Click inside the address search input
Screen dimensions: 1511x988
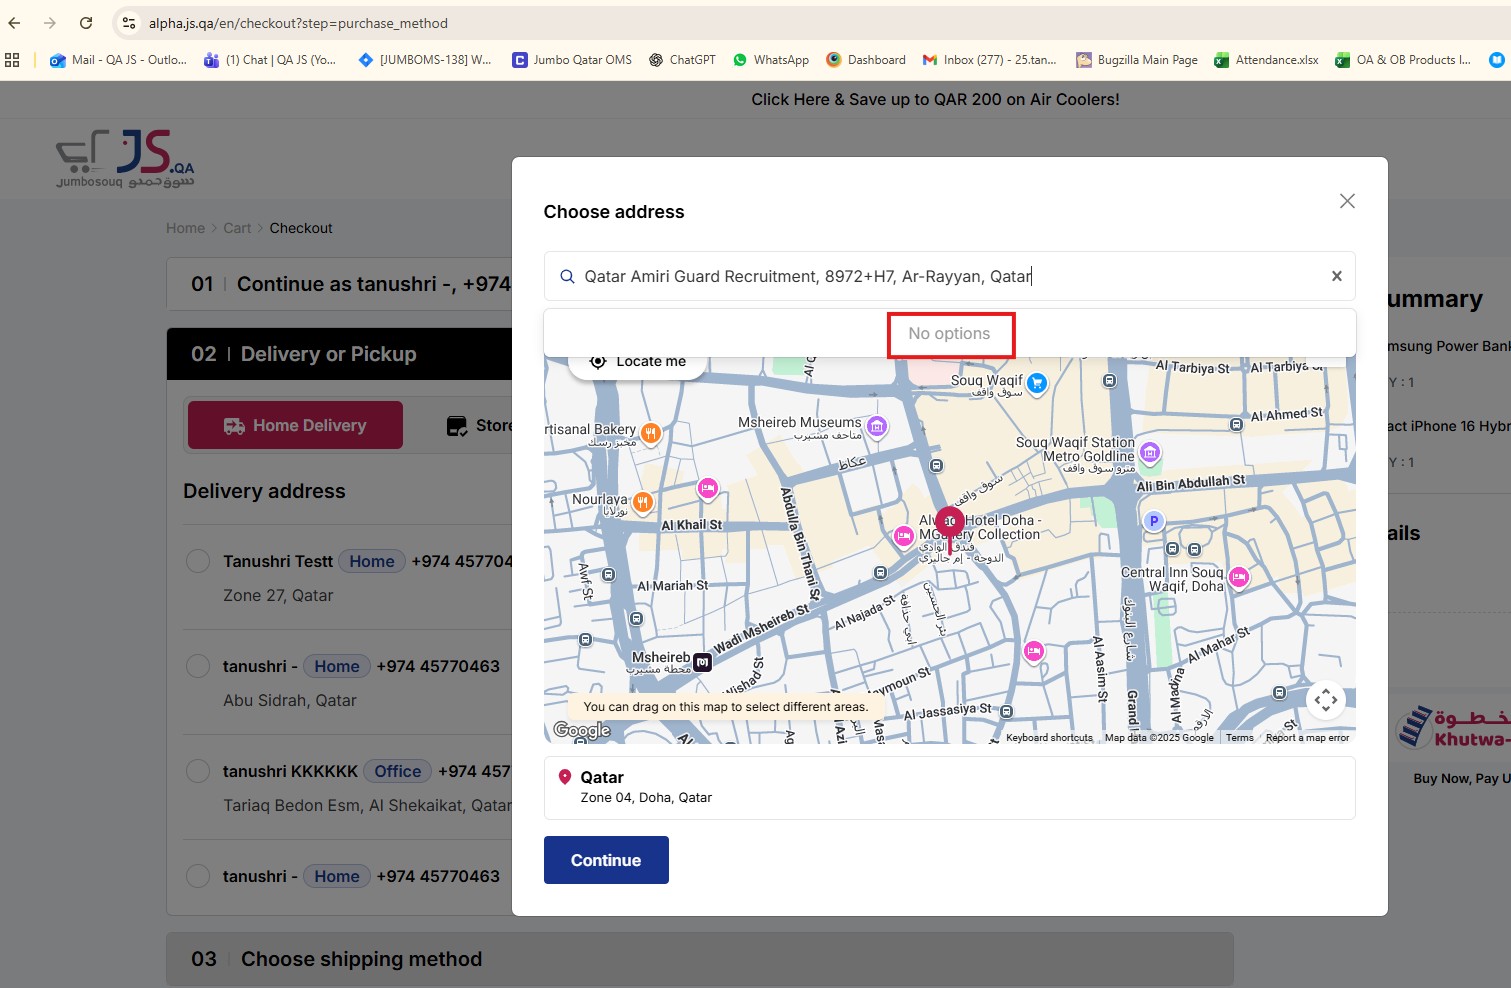pyautogui.click(x=940, y=276)
